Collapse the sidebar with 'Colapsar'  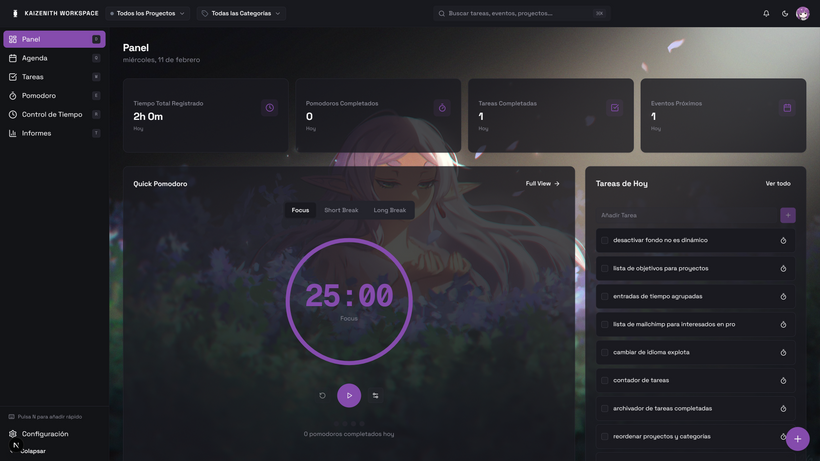click(32, 451)
